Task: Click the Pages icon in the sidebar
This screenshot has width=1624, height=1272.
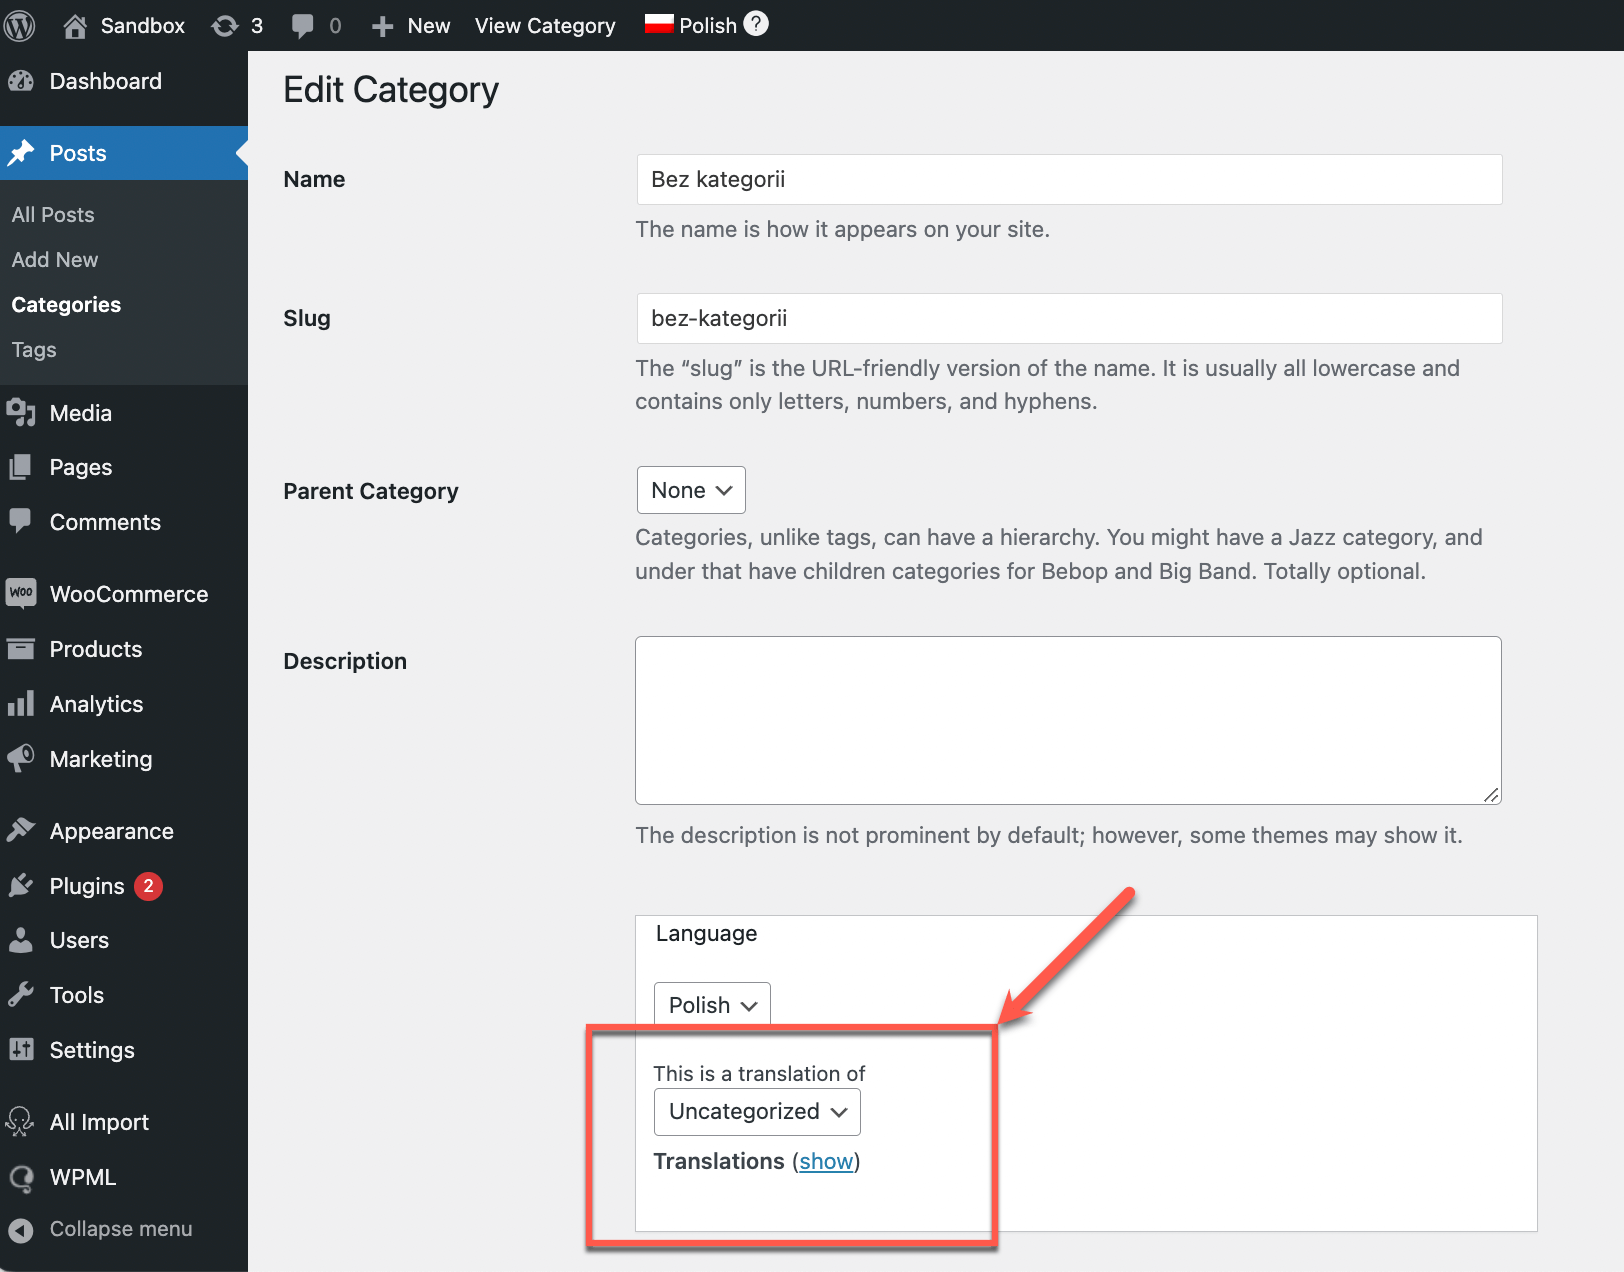Action: [x=21, y=467]
